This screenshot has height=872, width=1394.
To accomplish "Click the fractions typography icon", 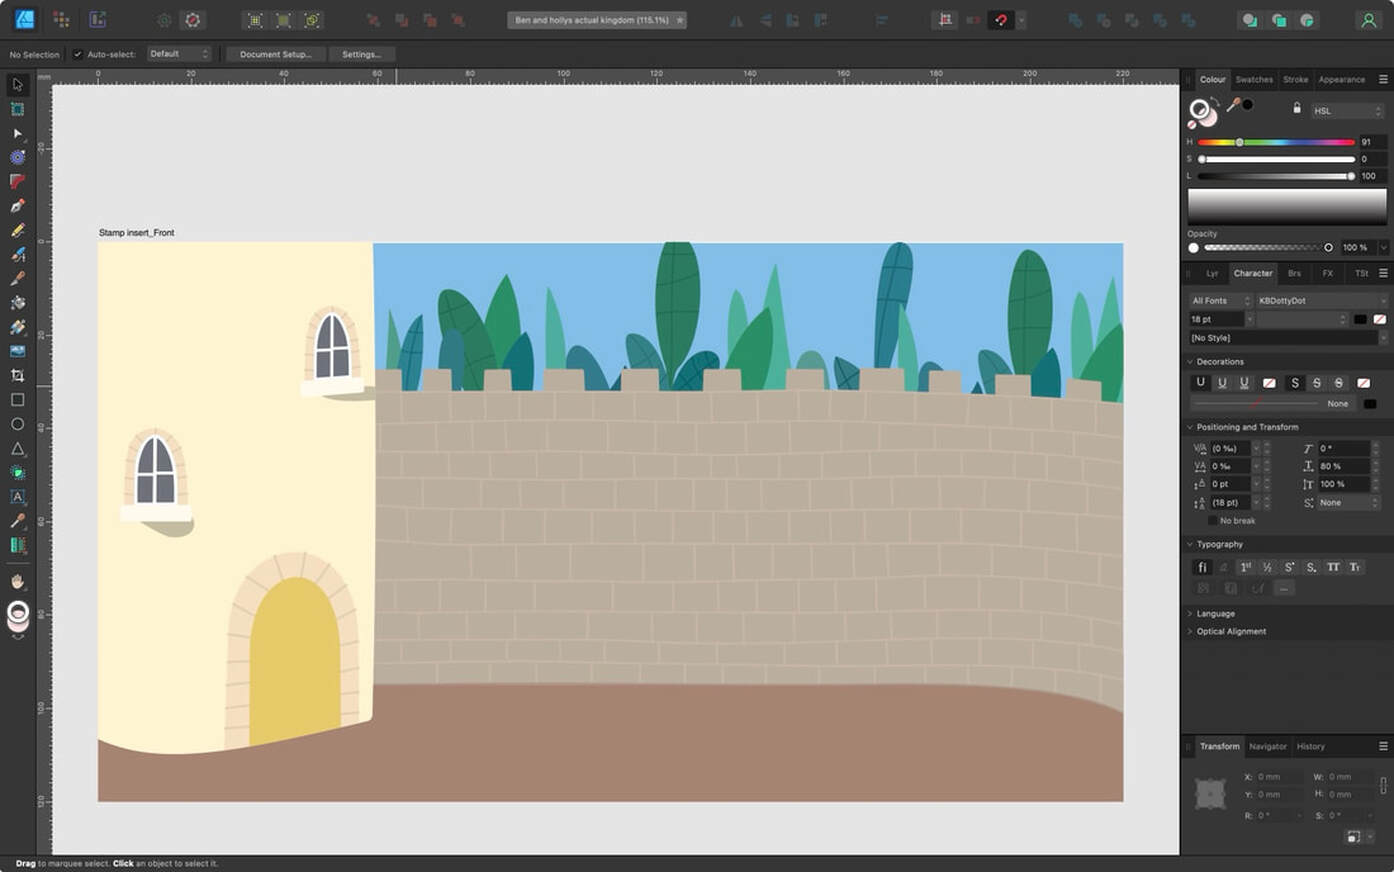I will pyautogui.click(x=1267, y=567).
